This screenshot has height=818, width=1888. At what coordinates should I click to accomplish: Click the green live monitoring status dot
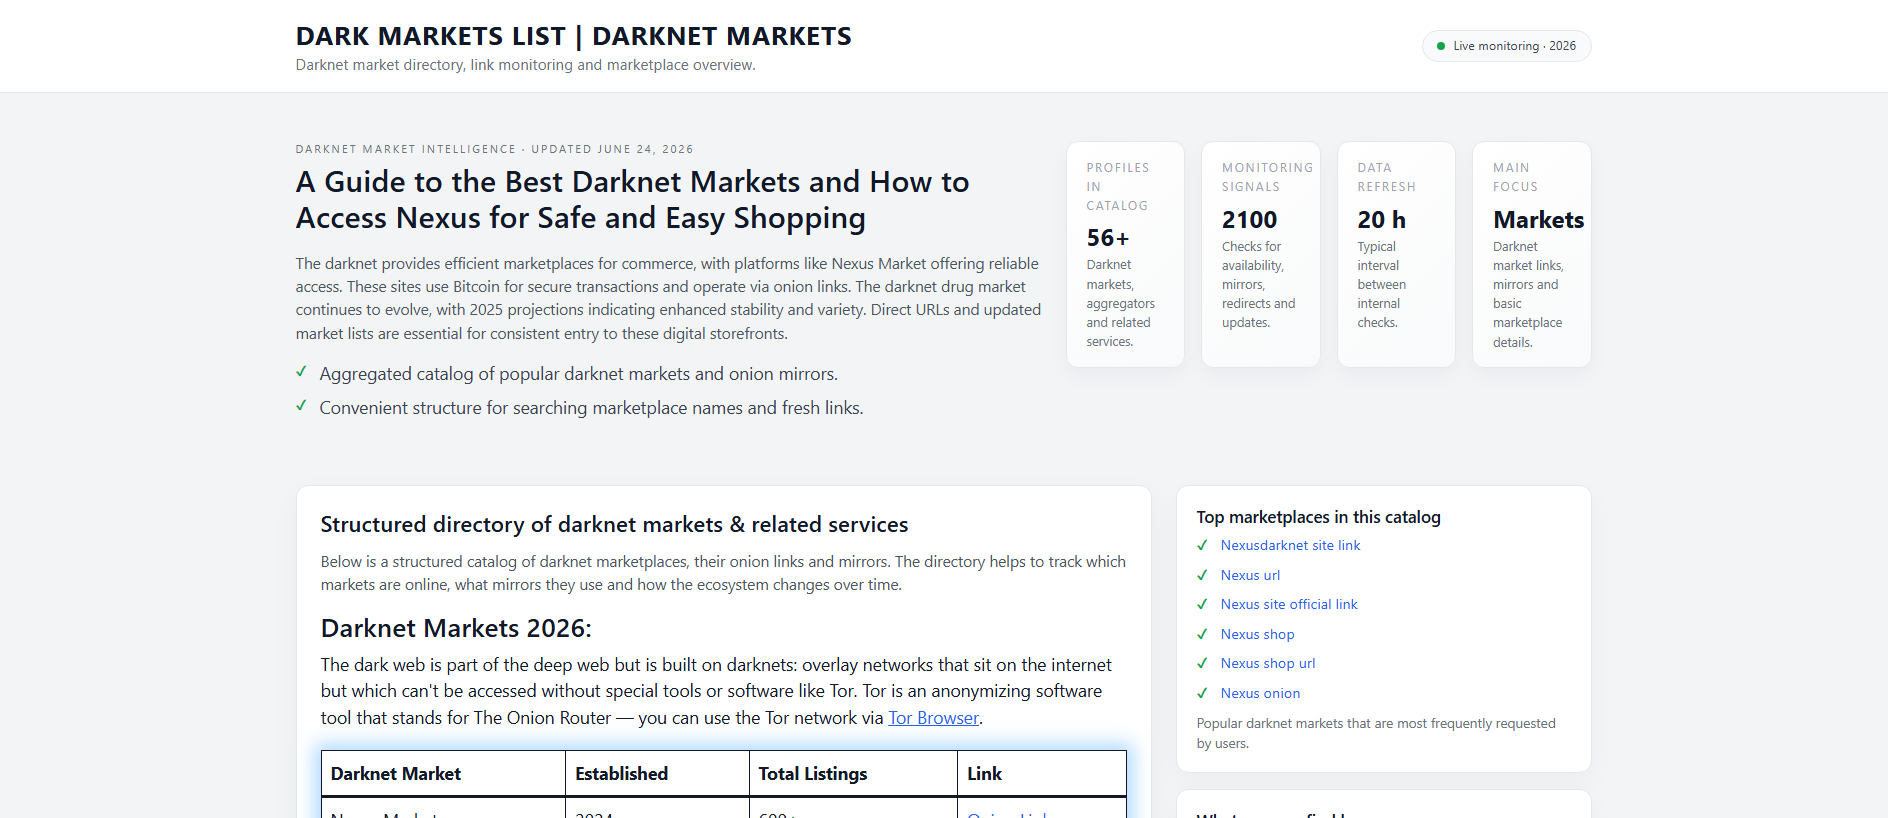[1441, 46]
